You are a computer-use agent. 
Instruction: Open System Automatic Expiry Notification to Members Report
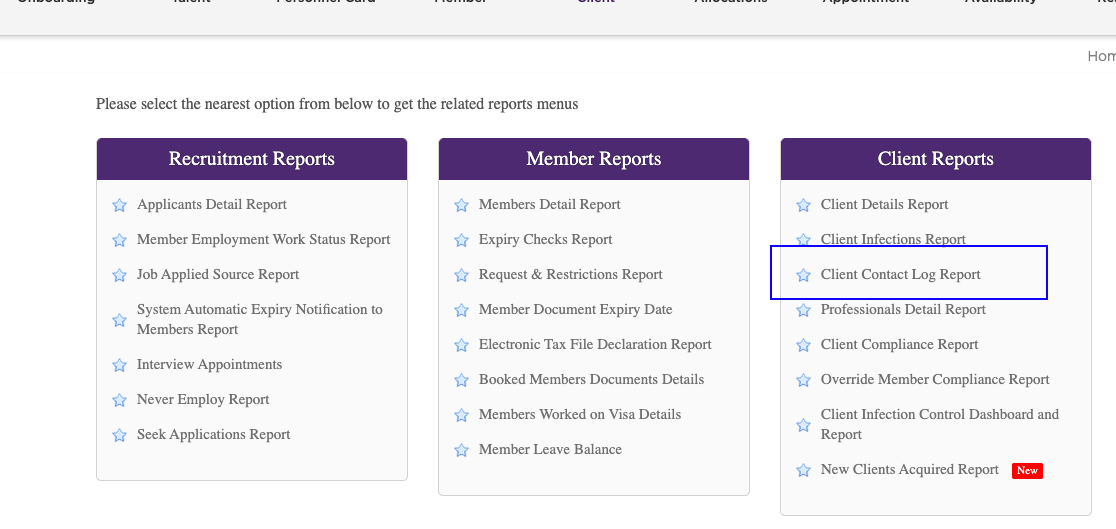coord(260,320)
